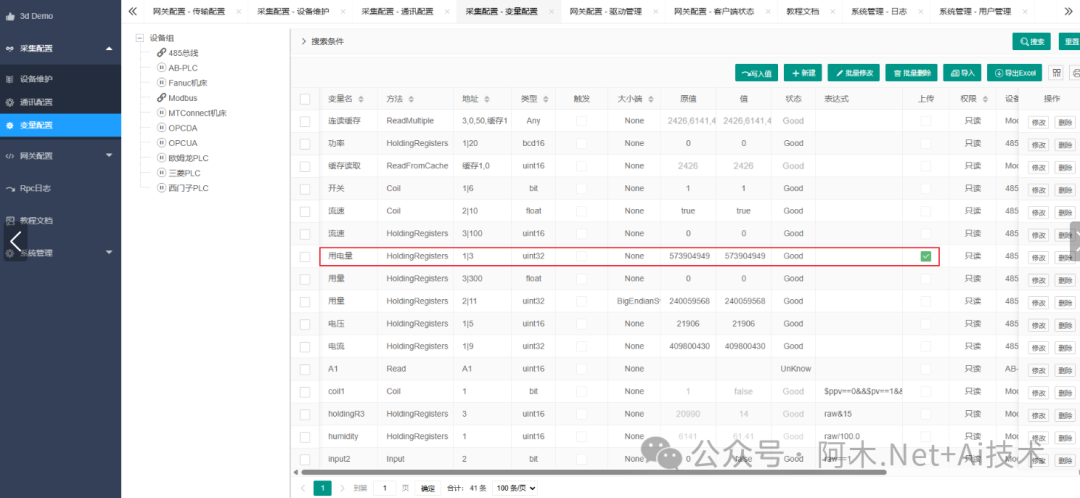Uncheck the 上传 checkbox in 用电量 row
1080x498 pixels.
926,256
